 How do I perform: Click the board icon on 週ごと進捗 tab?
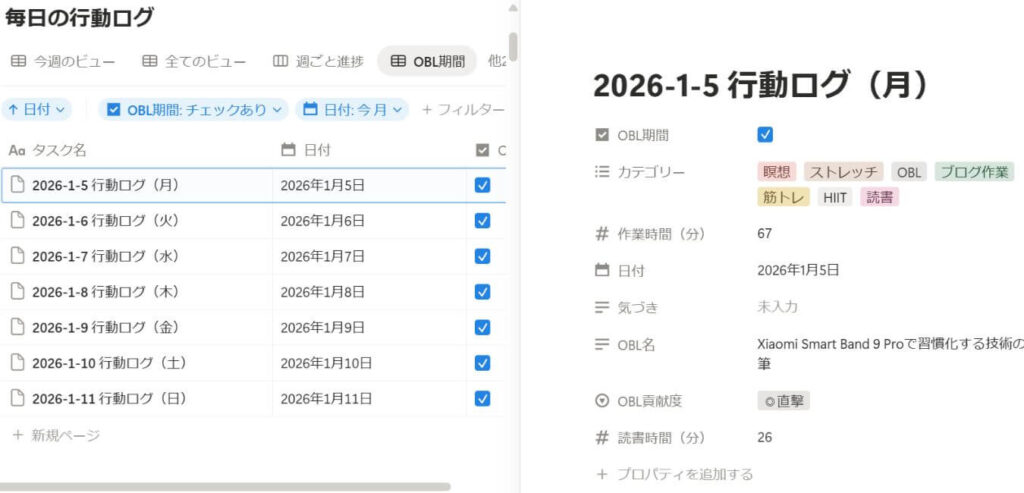(280, 61)
